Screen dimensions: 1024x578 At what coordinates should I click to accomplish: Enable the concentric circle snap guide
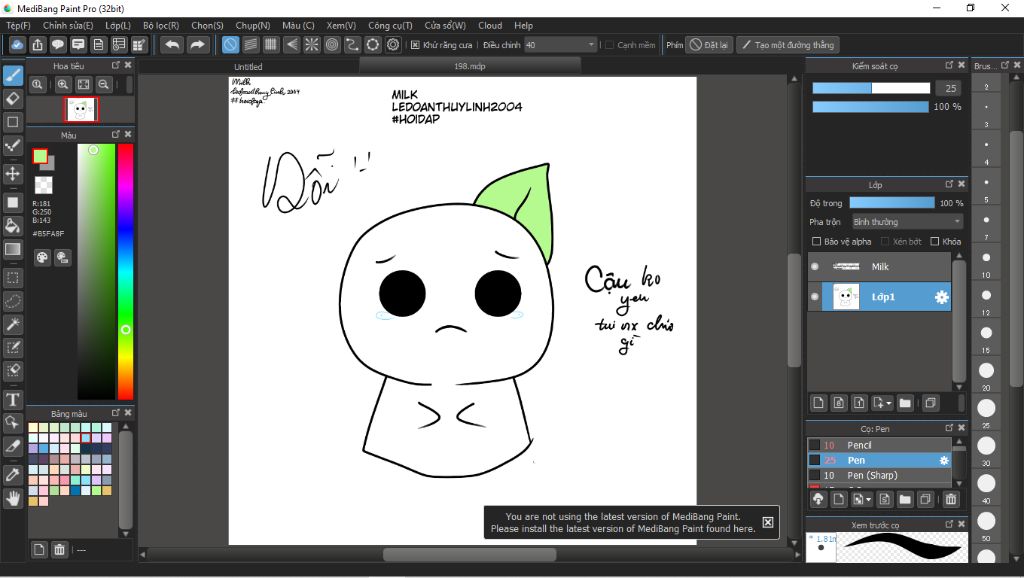point(332,44)
